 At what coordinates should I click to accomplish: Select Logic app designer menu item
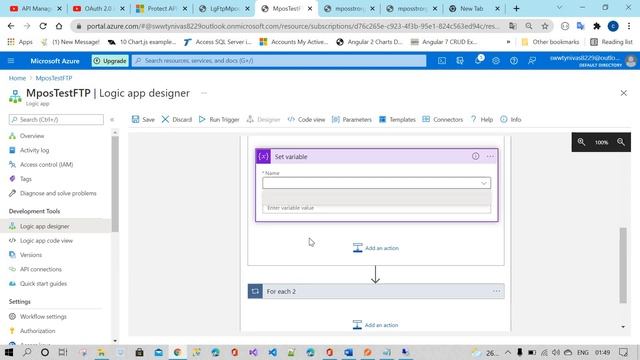[44, 226]
